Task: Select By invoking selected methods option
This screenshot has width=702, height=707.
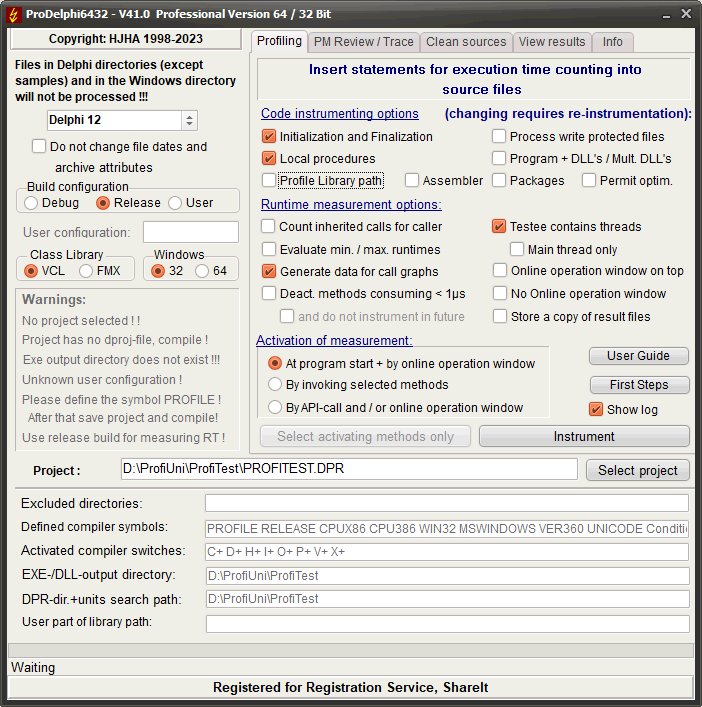Action: 275,385
